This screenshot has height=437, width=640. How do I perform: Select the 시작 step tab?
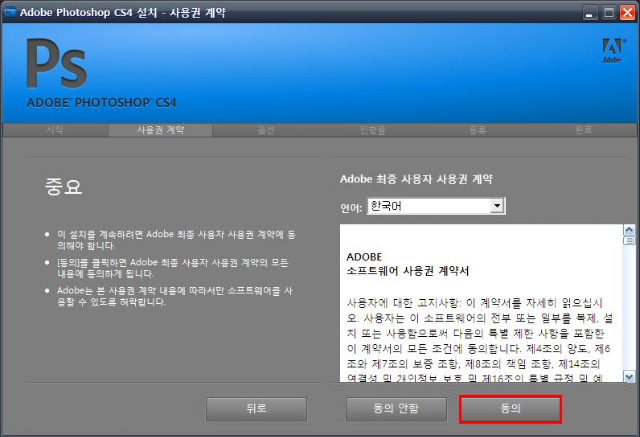pyautogui.click(x=55, y=130)
